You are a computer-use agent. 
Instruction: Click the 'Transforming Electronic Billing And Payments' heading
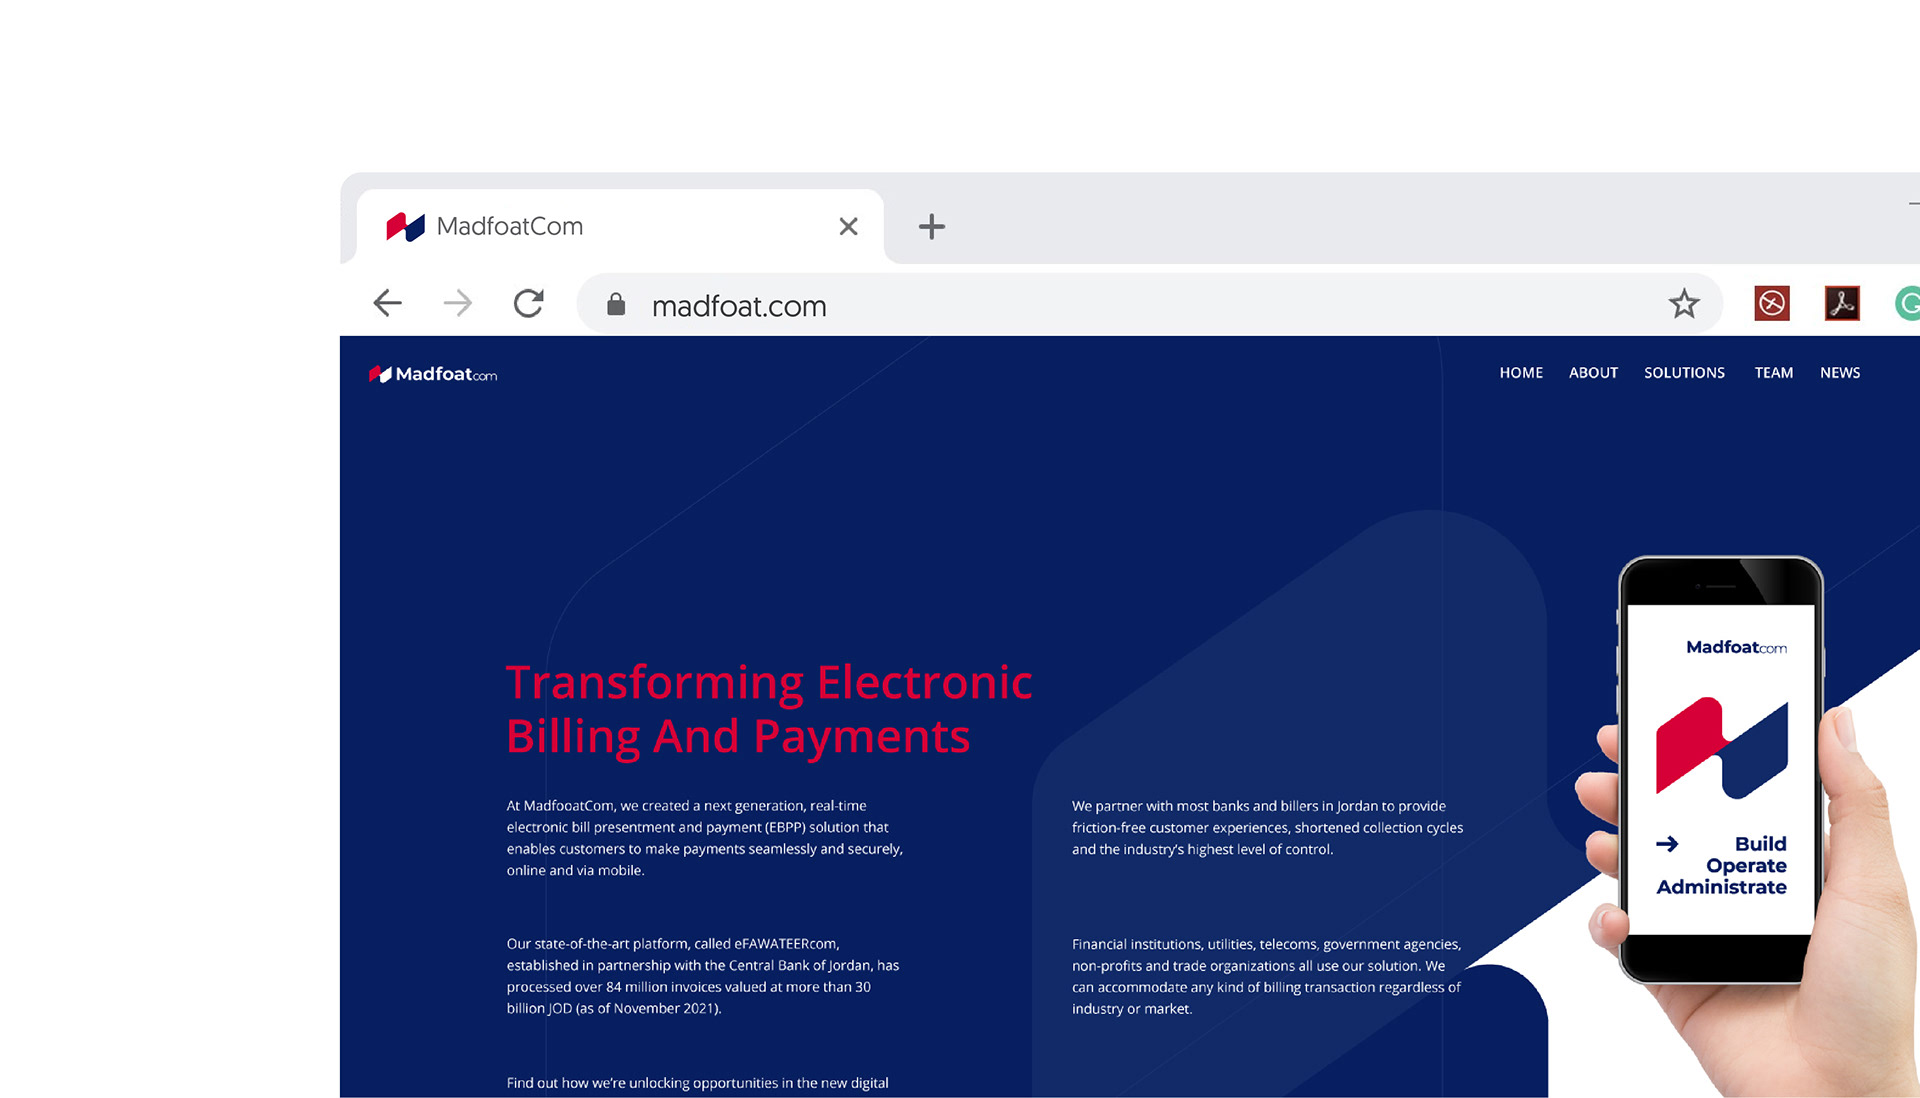click(x=768, y=709)
